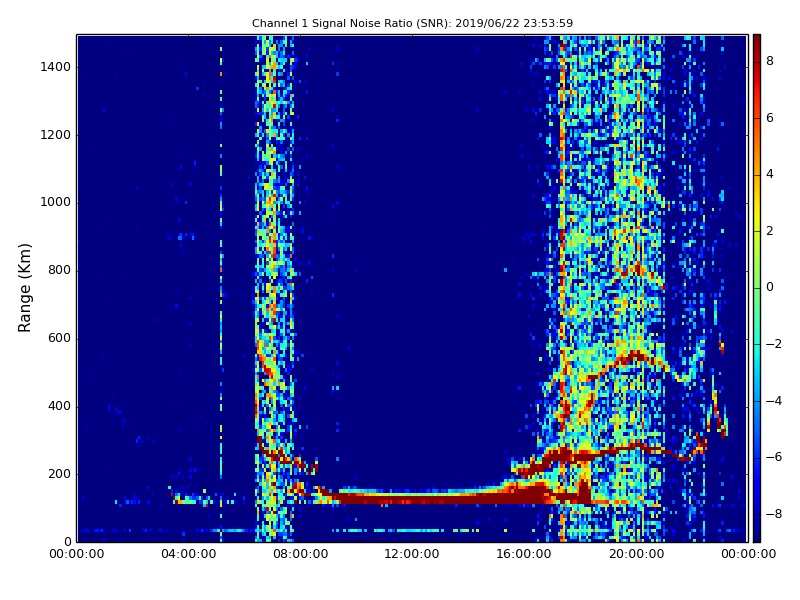Click the 08:00:00 time axis label
The width and height of the screenshot is (800, 600).
[301, 554]
